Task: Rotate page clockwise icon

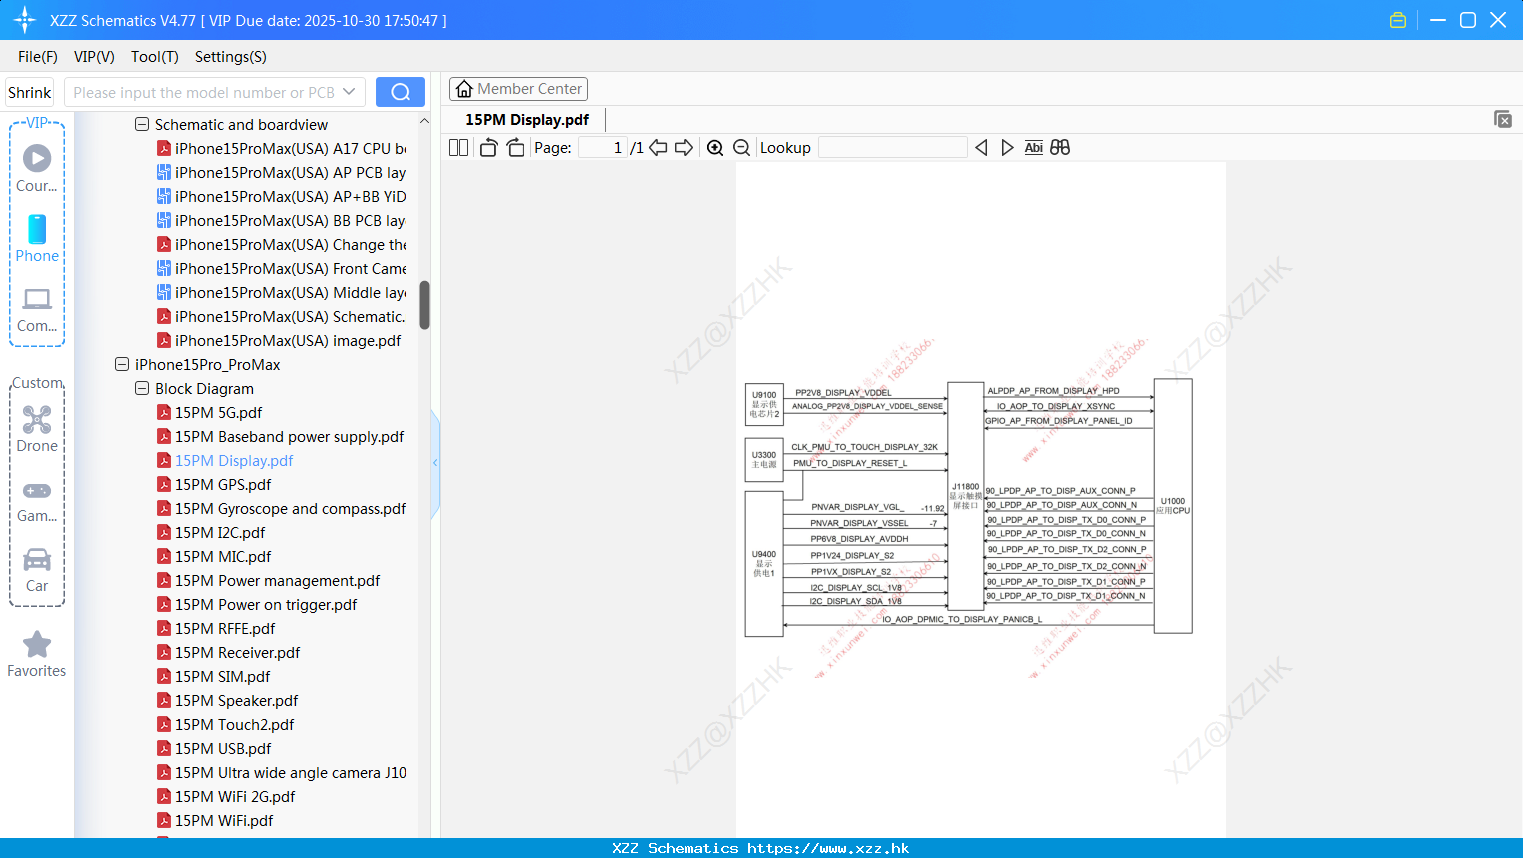Action: (515, 148)
